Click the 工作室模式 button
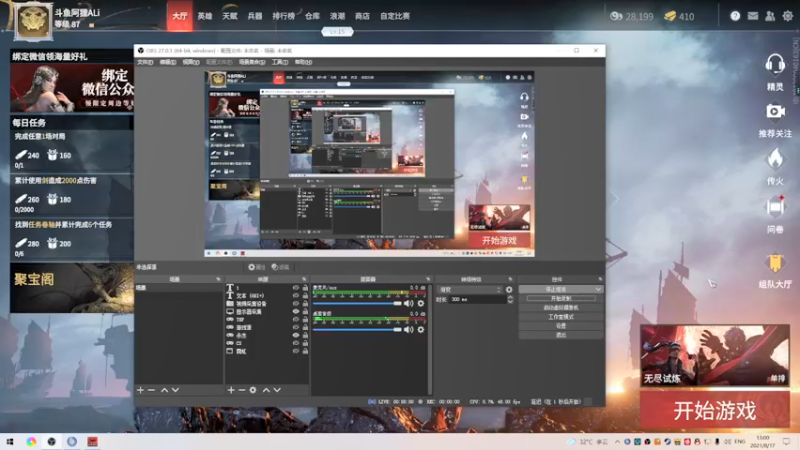This screenshot has width=800, height=450. (561, 317)
